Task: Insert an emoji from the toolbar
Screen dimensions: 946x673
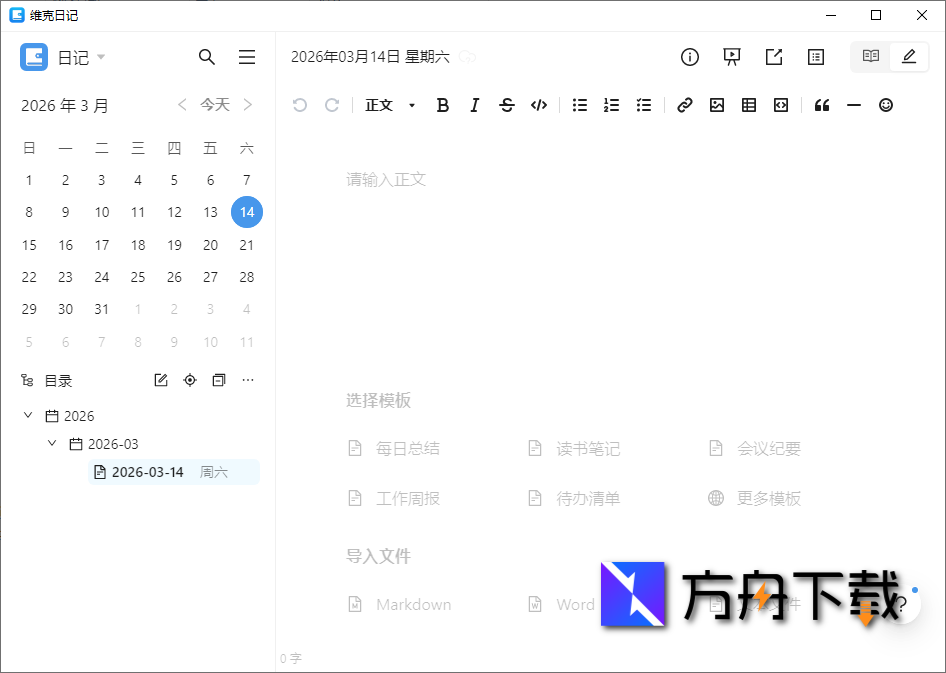Action: coord(885,105)
